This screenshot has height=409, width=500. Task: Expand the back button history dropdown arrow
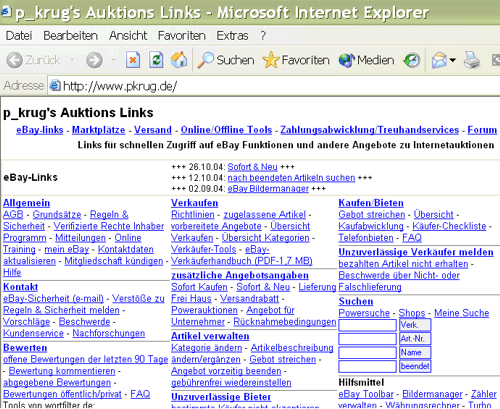(x=72, y=60)
